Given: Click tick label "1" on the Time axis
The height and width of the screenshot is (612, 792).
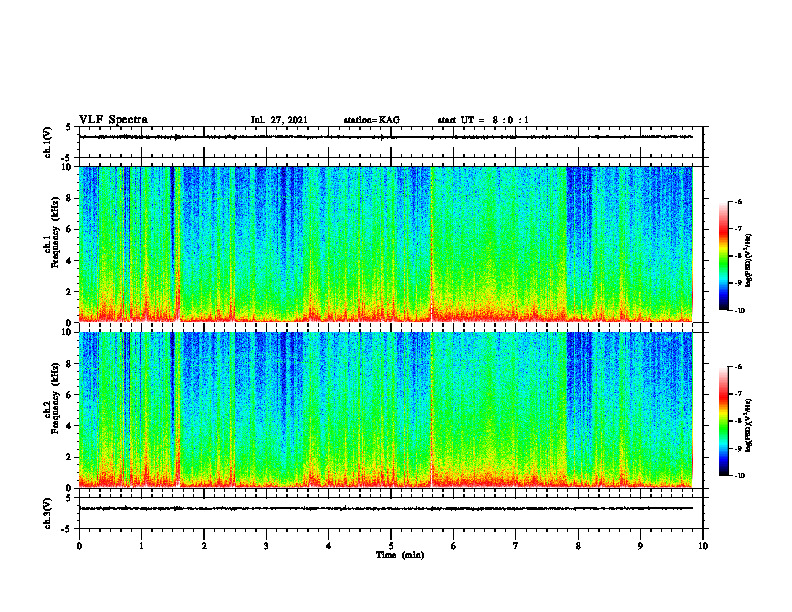Looking at the screenshot, I should pyautogui.click(x=141, y=546).
